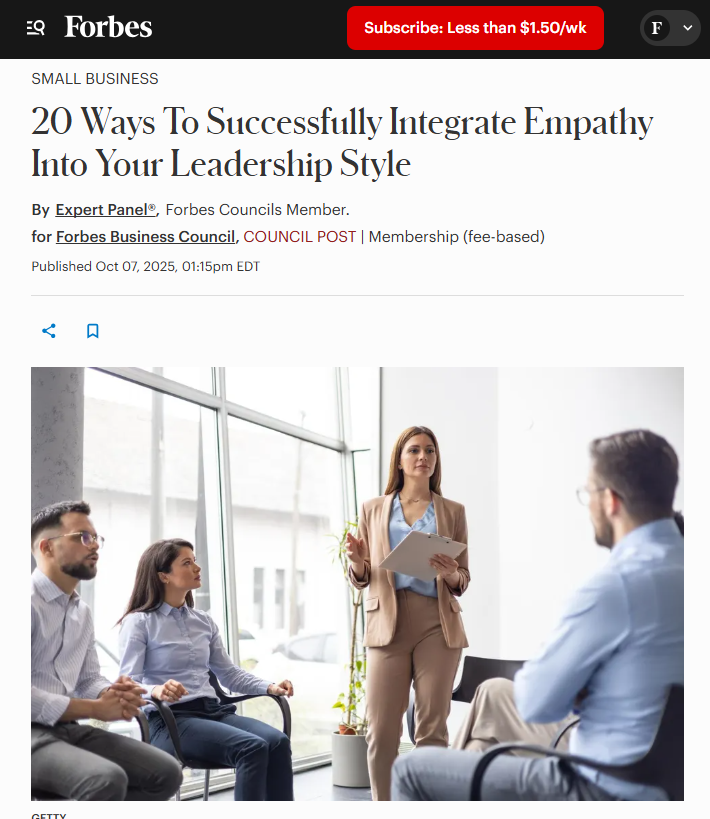Screen dimensions: 710x819
Task: Click the GETTY image credit
Action: (x=49, y=815)
